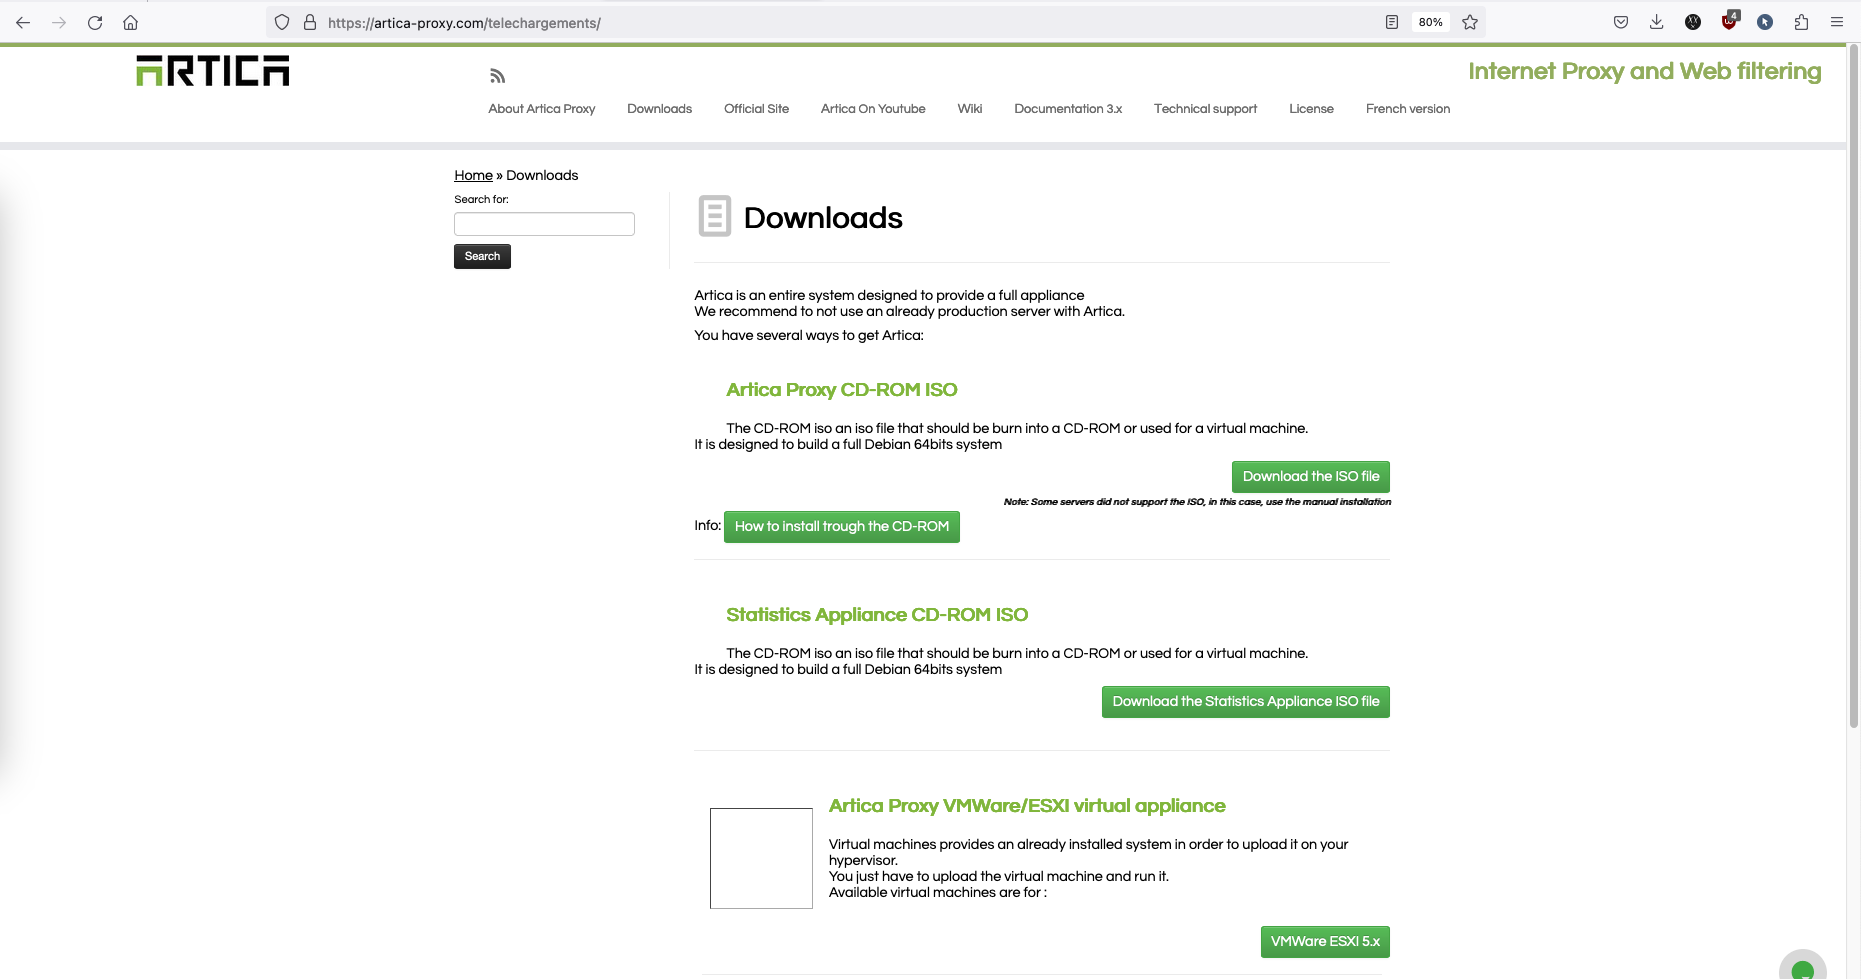The image size is (1861, 979).
Task: Click the 80% zoom level indicator
Action: 1430,22
